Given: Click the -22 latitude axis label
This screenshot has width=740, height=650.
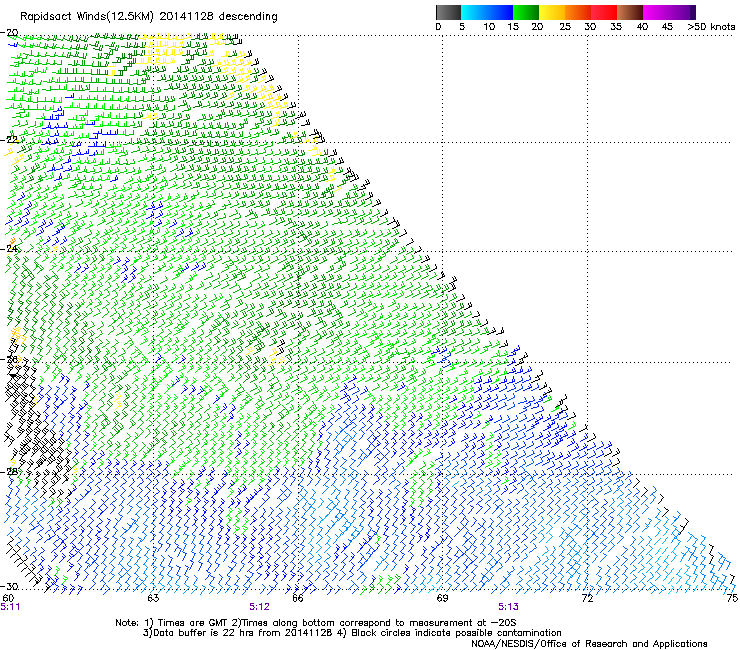Looking at the screenshot, I should tap(9, 140).
